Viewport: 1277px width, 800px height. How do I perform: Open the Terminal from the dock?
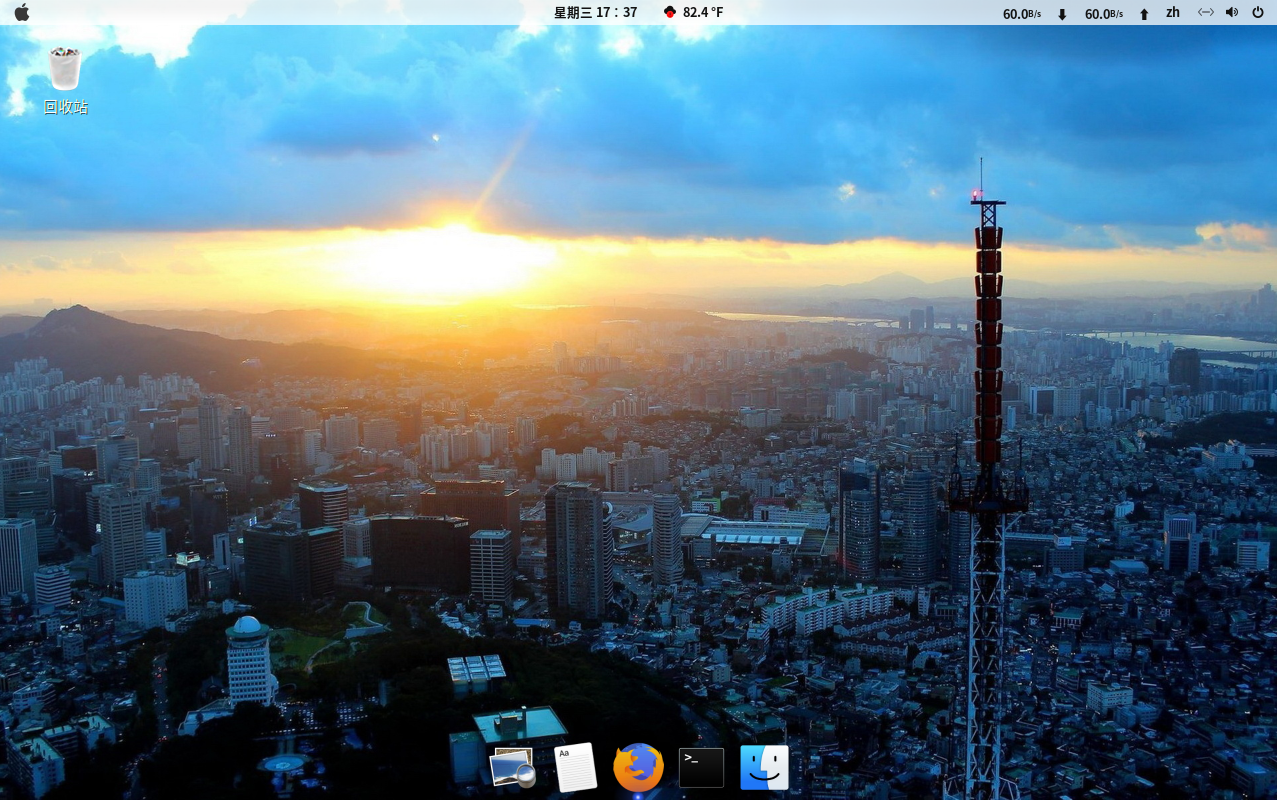[x=701, y=767]
